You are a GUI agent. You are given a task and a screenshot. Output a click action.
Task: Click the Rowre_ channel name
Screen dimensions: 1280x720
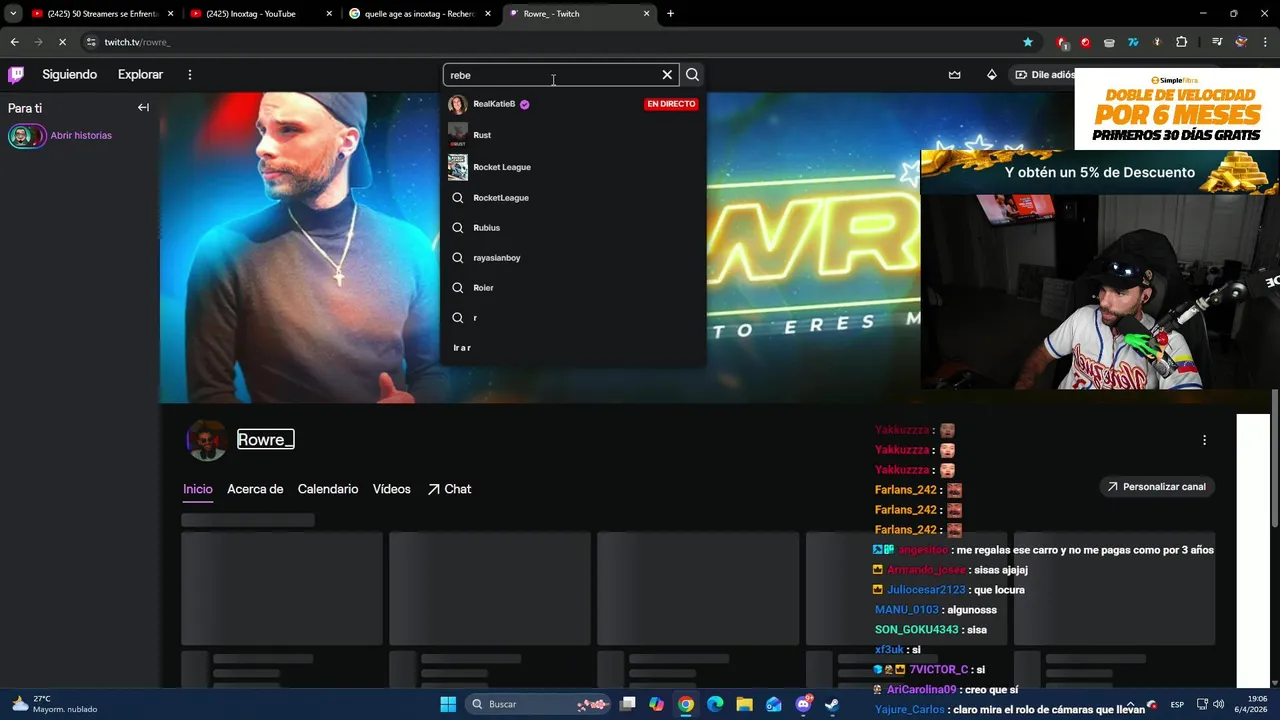(265, 440)
